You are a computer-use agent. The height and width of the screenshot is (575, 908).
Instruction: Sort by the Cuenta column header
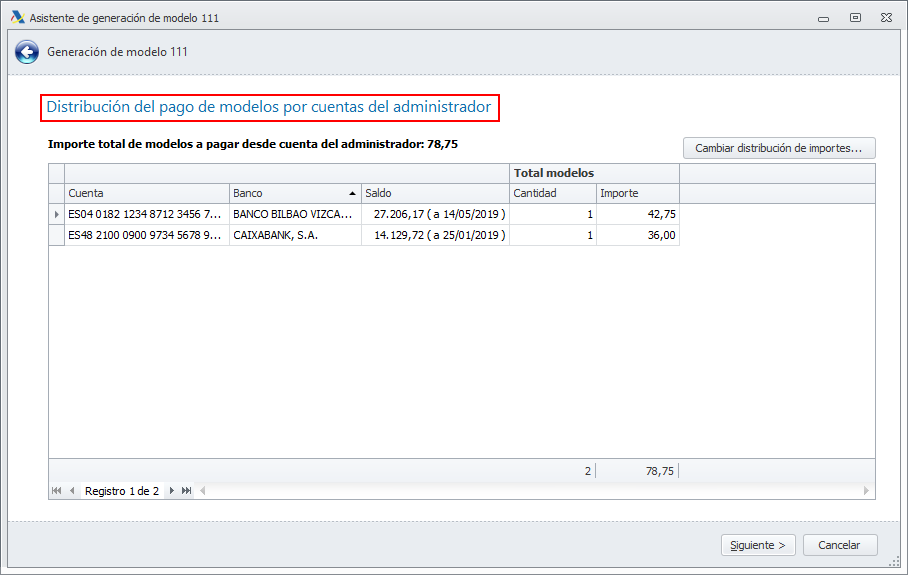(x=147, y=193)
